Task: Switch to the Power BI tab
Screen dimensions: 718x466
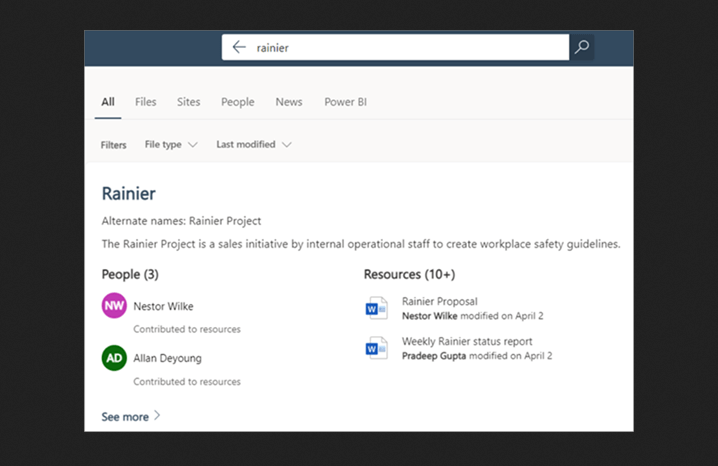Action: pyautogui.click(x=346, y=102)
